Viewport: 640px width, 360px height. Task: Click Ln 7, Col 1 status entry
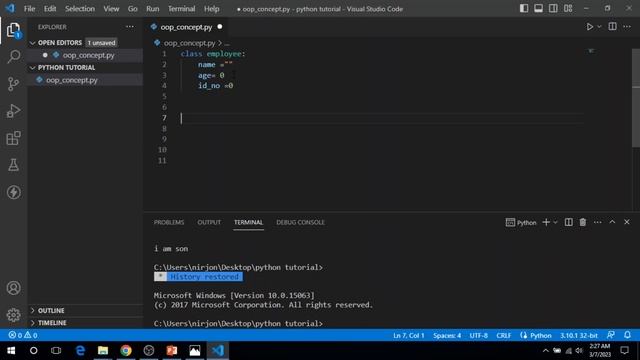[x=409, y=335]
